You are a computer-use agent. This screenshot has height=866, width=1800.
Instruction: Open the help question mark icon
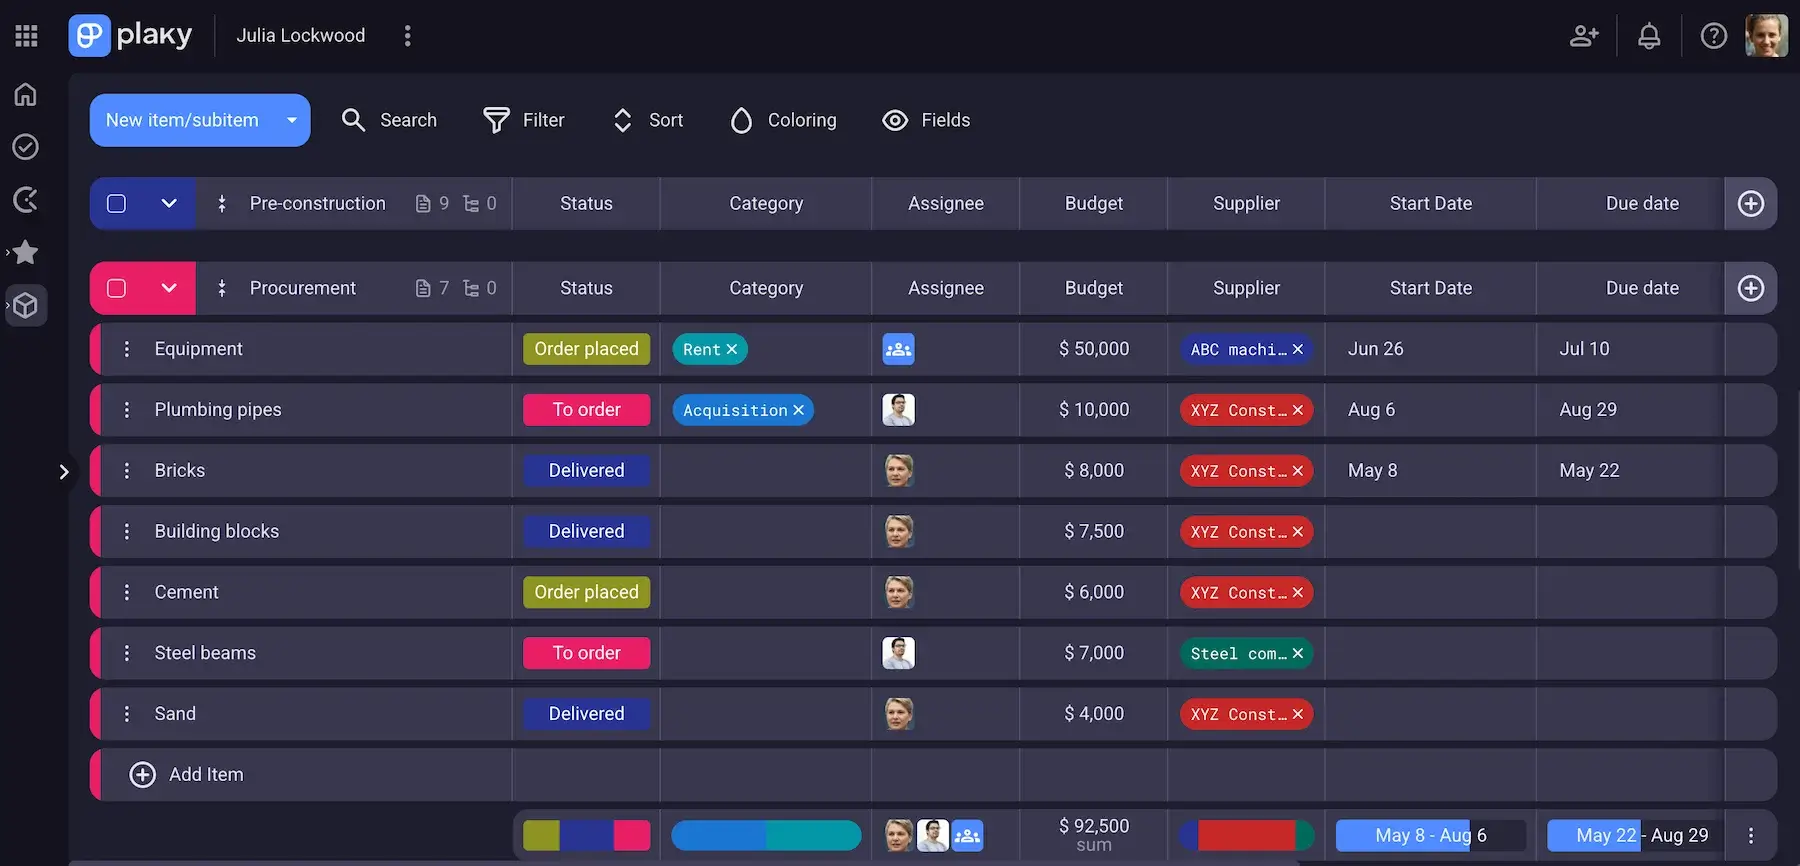coord(1714,36)
